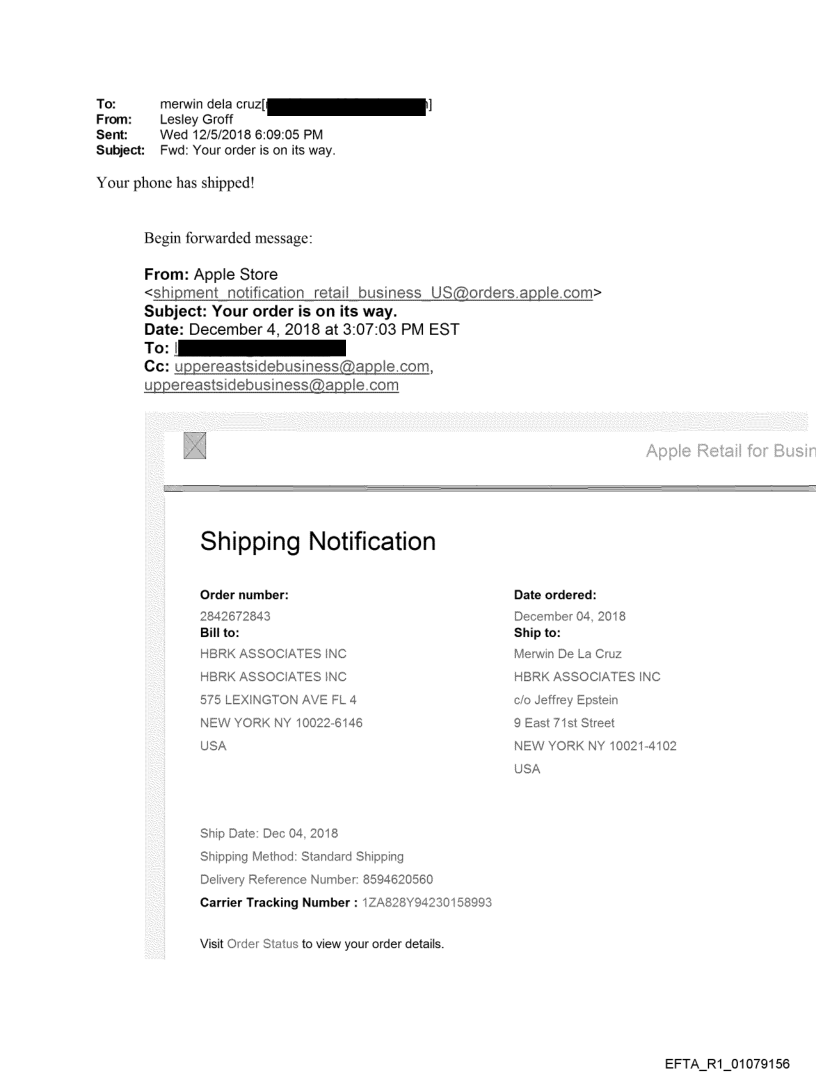This screenshot has width=816, height=1073.
Task: Click the Shipping Notification heading
Action: (318, 542)
